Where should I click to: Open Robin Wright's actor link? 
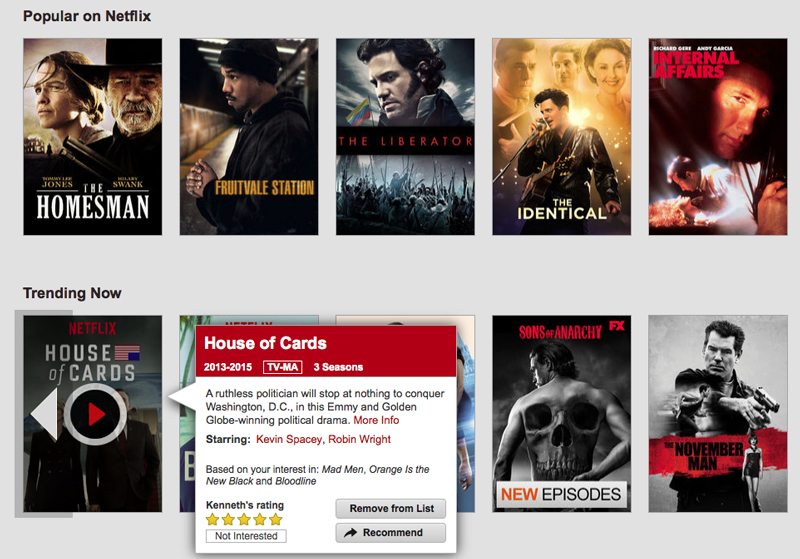[x=359, y=439]
